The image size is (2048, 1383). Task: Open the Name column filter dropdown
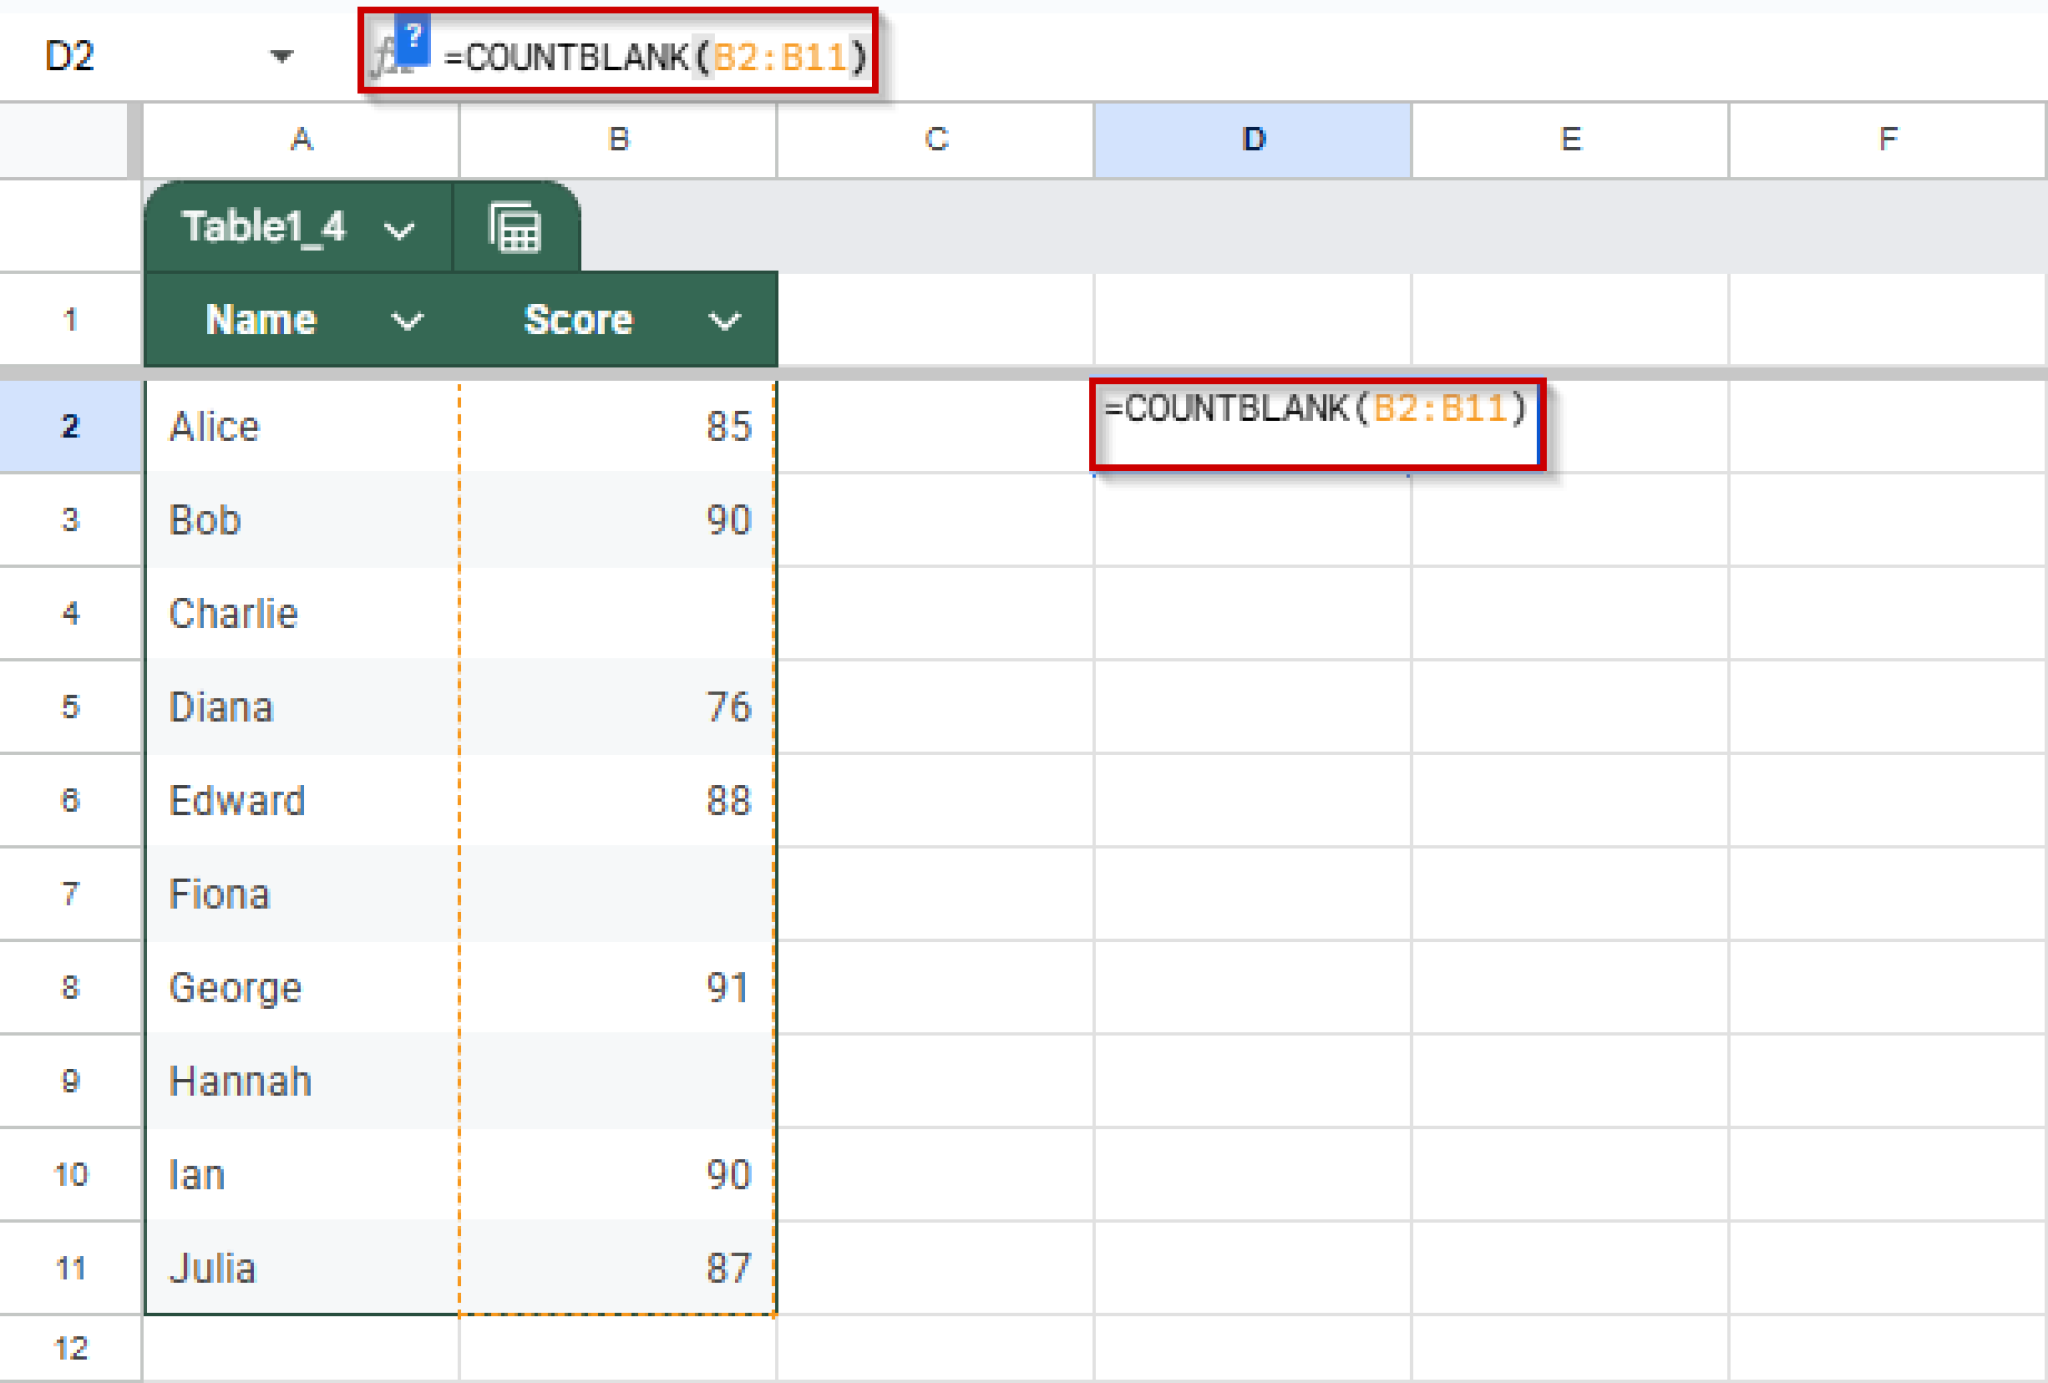point(406,321)
